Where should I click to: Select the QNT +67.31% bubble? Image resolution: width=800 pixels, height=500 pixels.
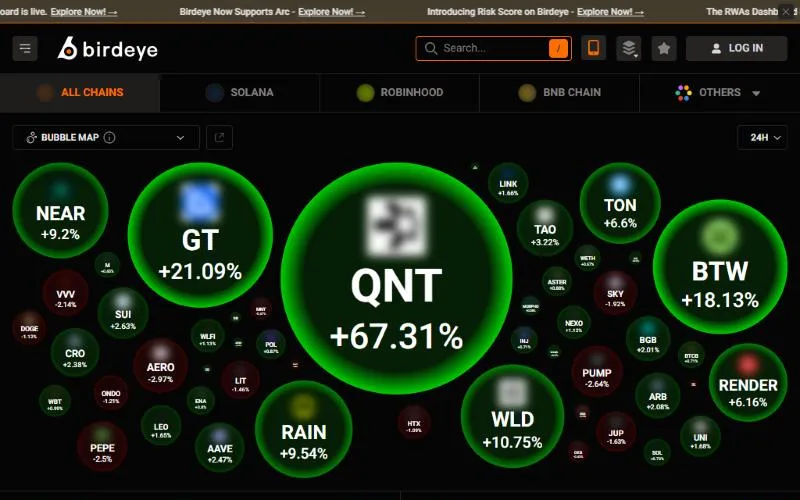pyautogui.click(x=396, y=278)
